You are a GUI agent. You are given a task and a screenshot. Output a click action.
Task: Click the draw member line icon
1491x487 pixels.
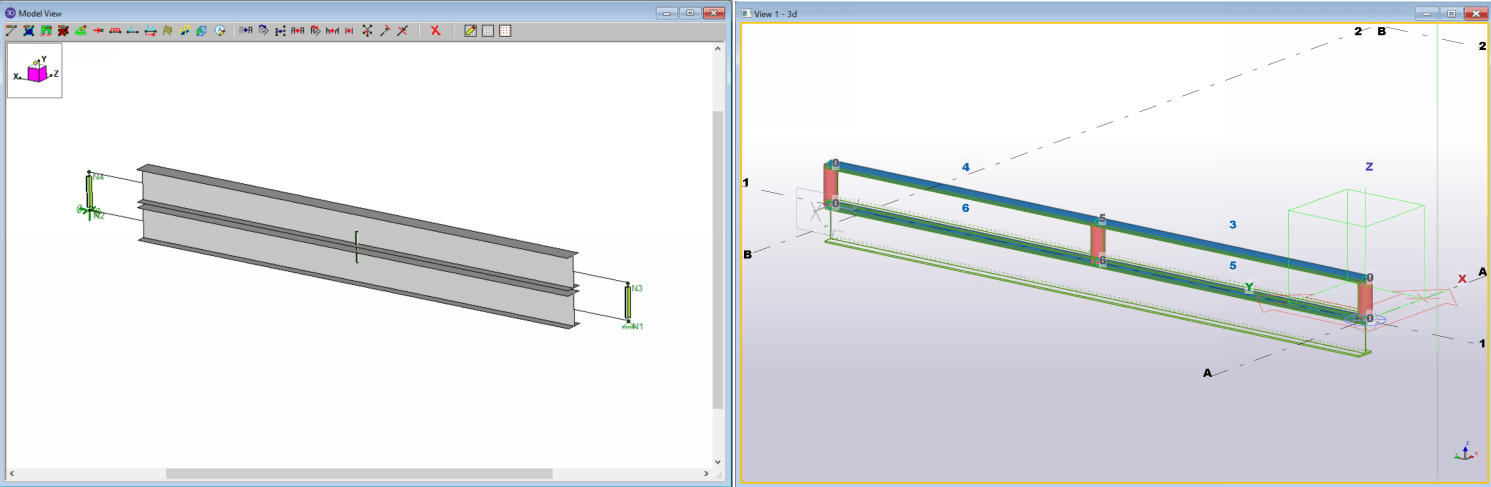tap(12, 31)
